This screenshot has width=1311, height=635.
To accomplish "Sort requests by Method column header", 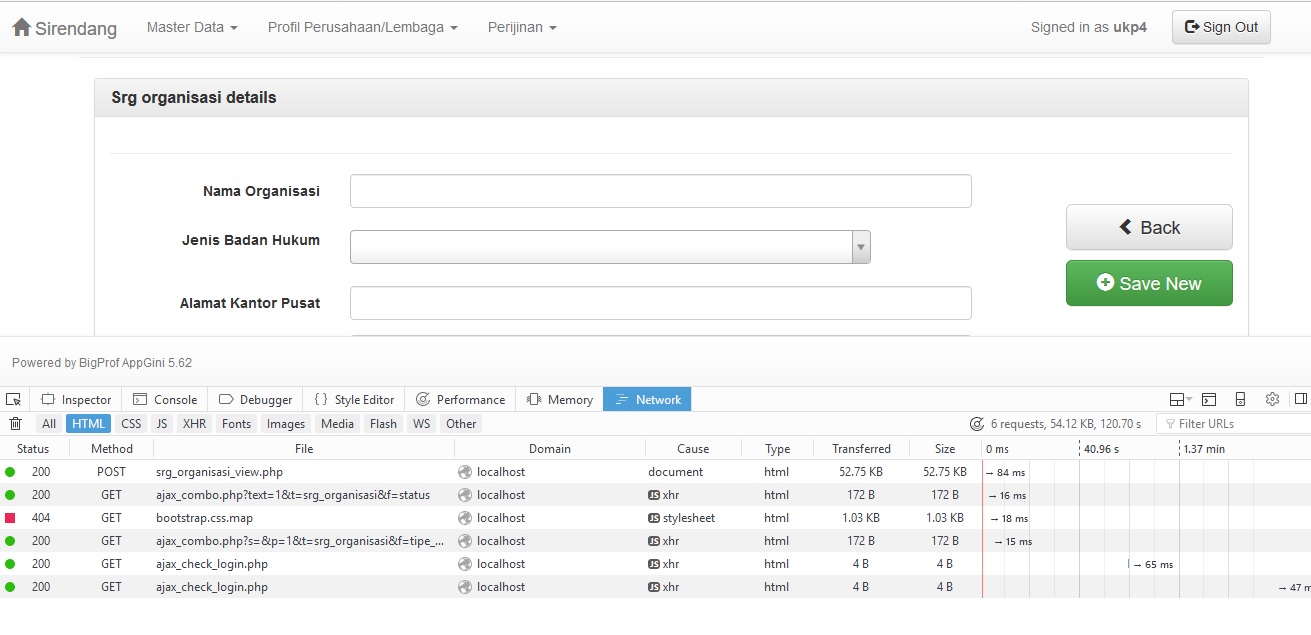I will [112, 449].
